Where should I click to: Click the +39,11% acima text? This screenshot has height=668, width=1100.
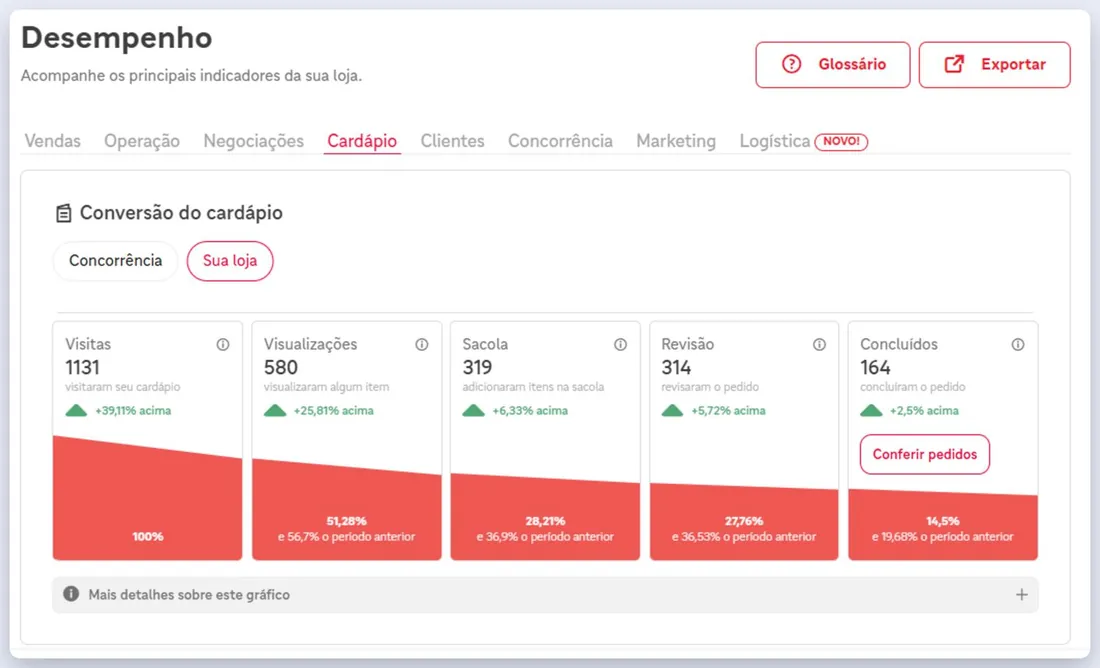133,411
